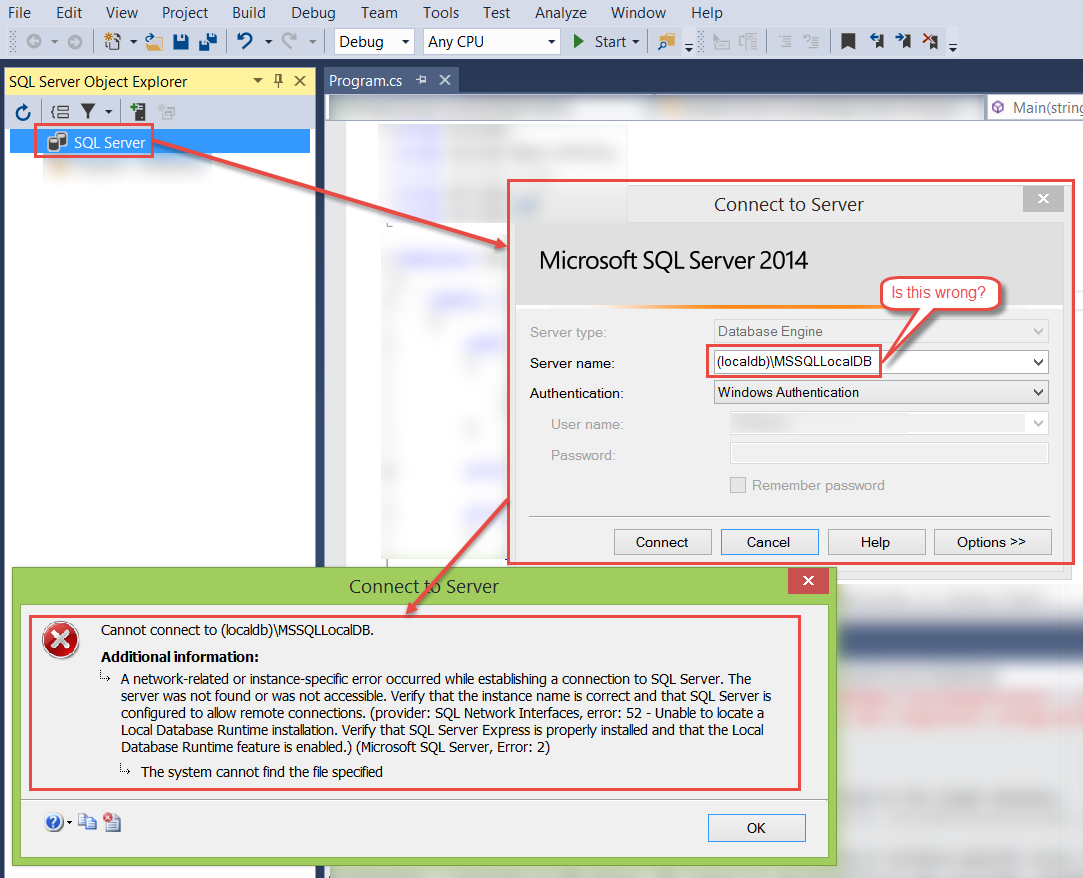The image size is (1083, 878).
Task: Expand the Server name combo box arrow
Action: 1038,362
